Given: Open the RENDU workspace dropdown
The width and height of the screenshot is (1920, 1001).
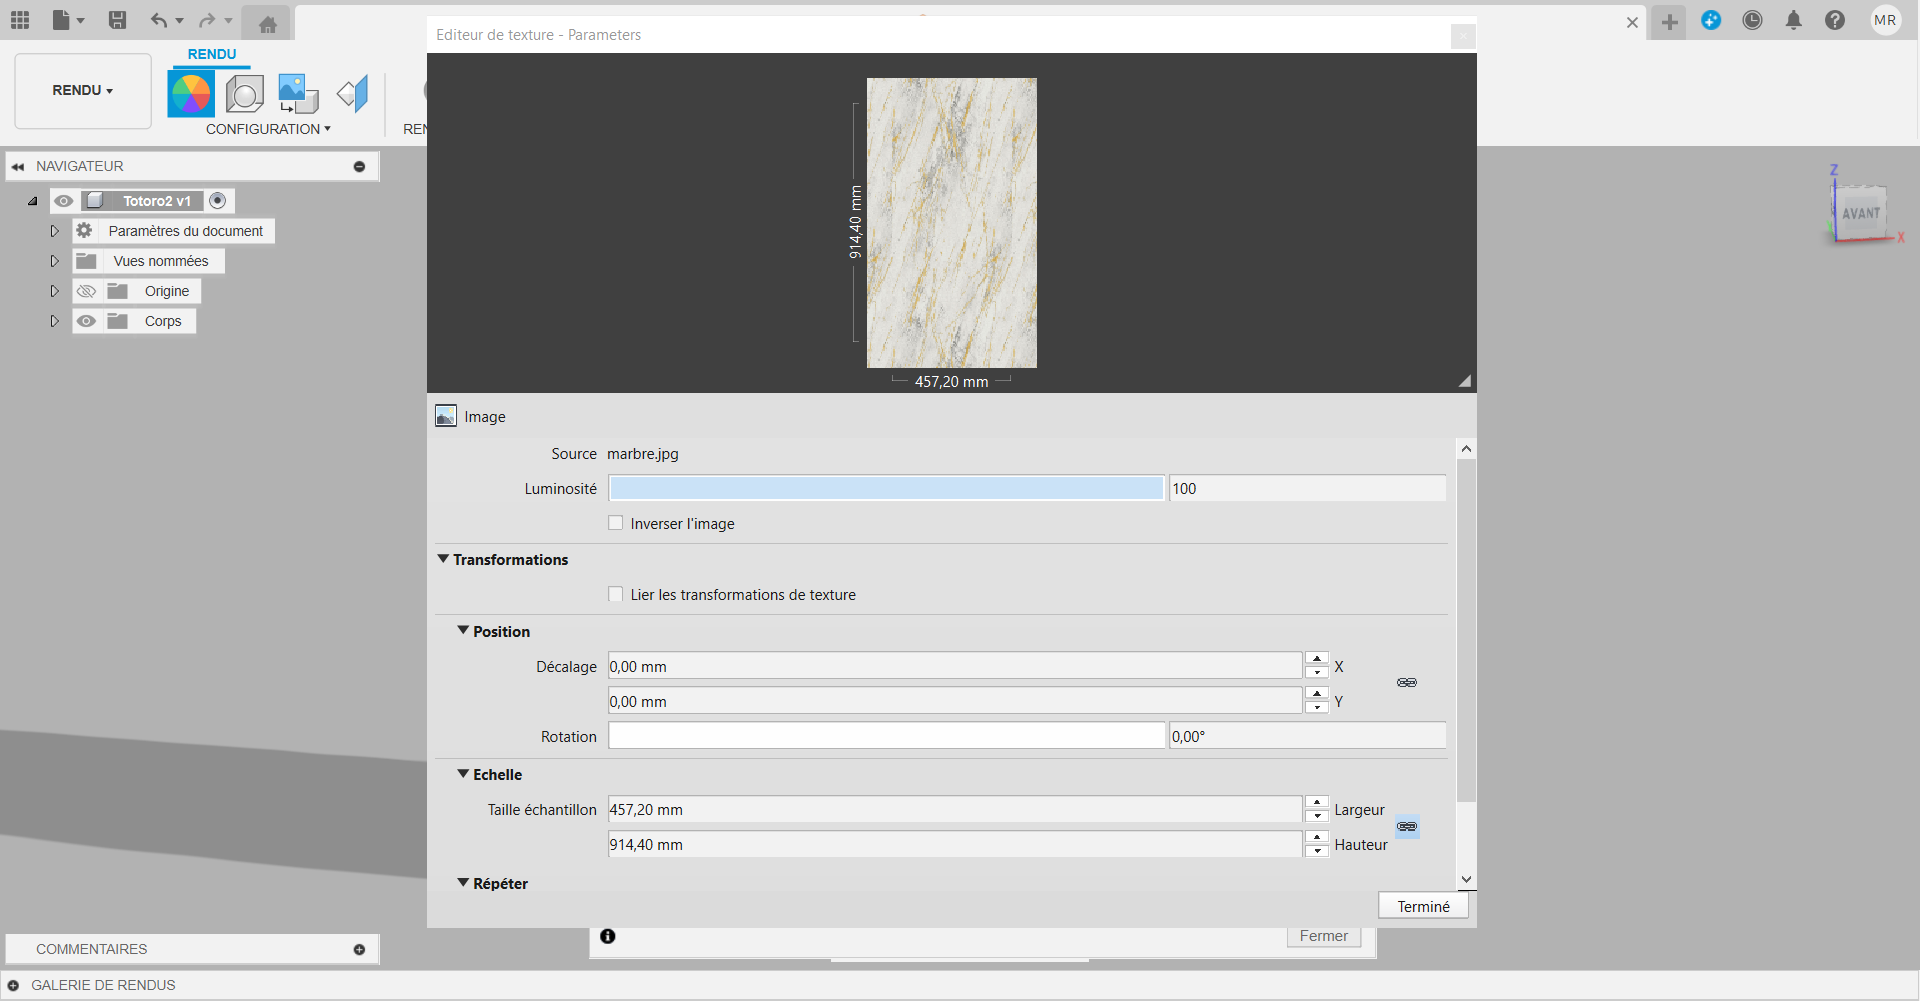Looking at the screenshot, I should pyautogui.click(x=81, y=90).
